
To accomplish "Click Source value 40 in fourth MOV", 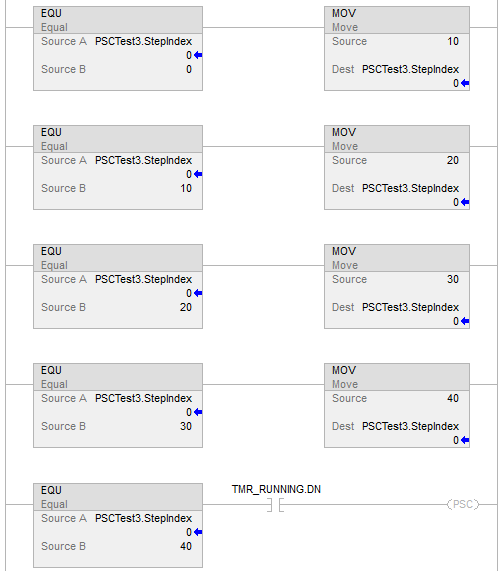I will coord(453,398).
